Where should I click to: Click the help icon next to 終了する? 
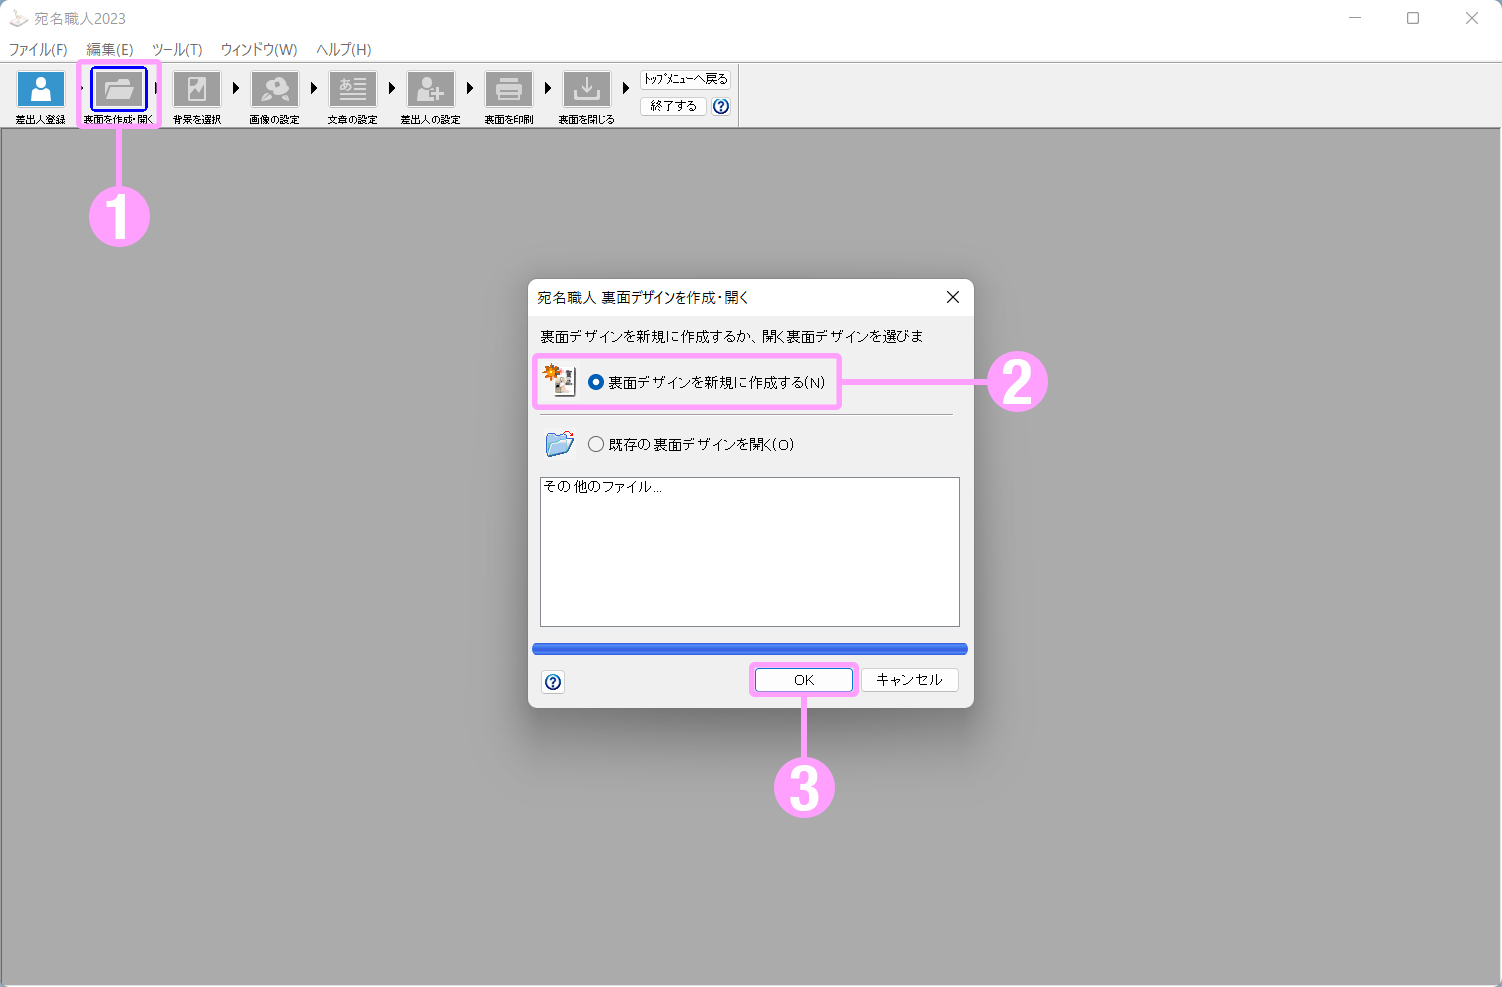tap(721, 106)
